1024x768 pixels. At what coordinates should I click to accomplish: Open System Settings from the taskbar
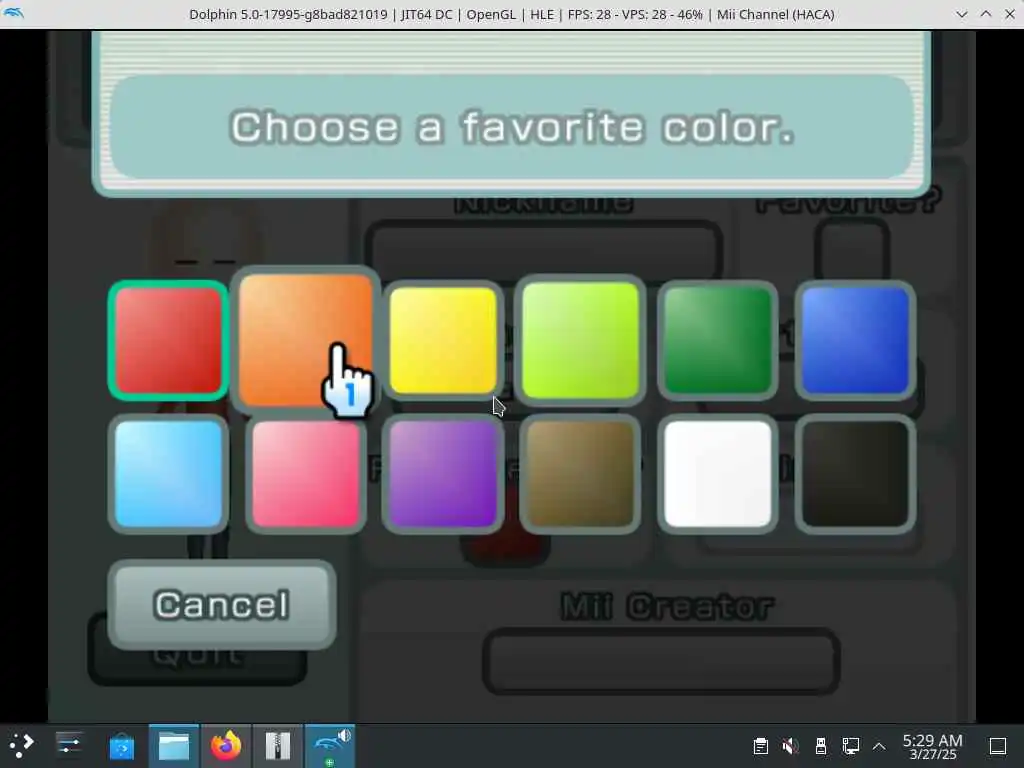point(69,745)
